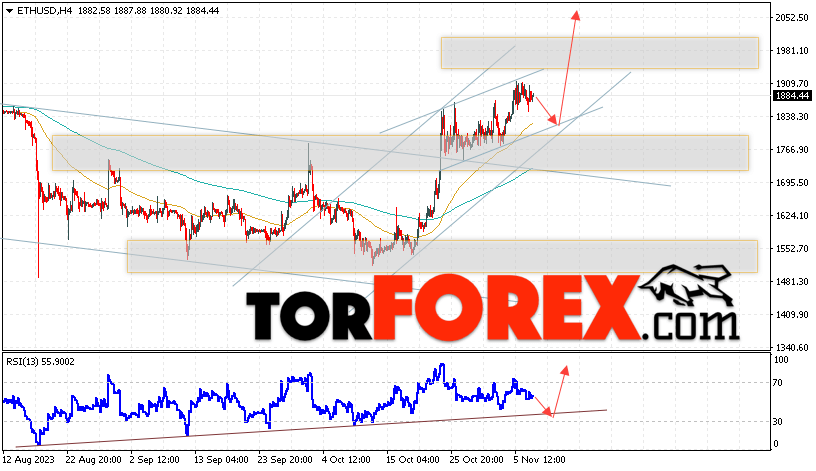The height and width of the screenshot is (471, 816).
Task: Click the 15 Oct 04:00 time label
Action: (x=414, y=460)
